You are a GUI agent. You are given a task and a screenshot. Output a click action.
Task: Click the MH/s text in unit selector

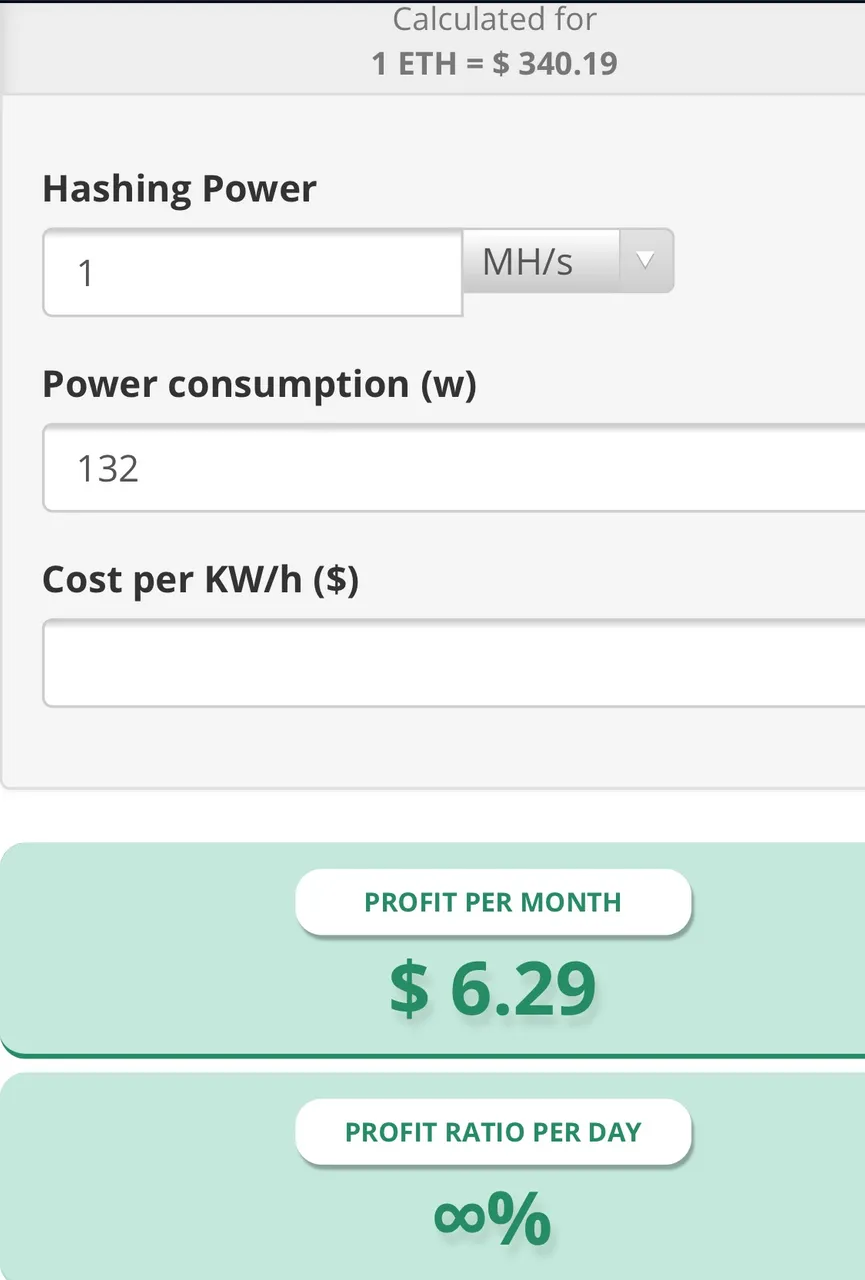528,262
